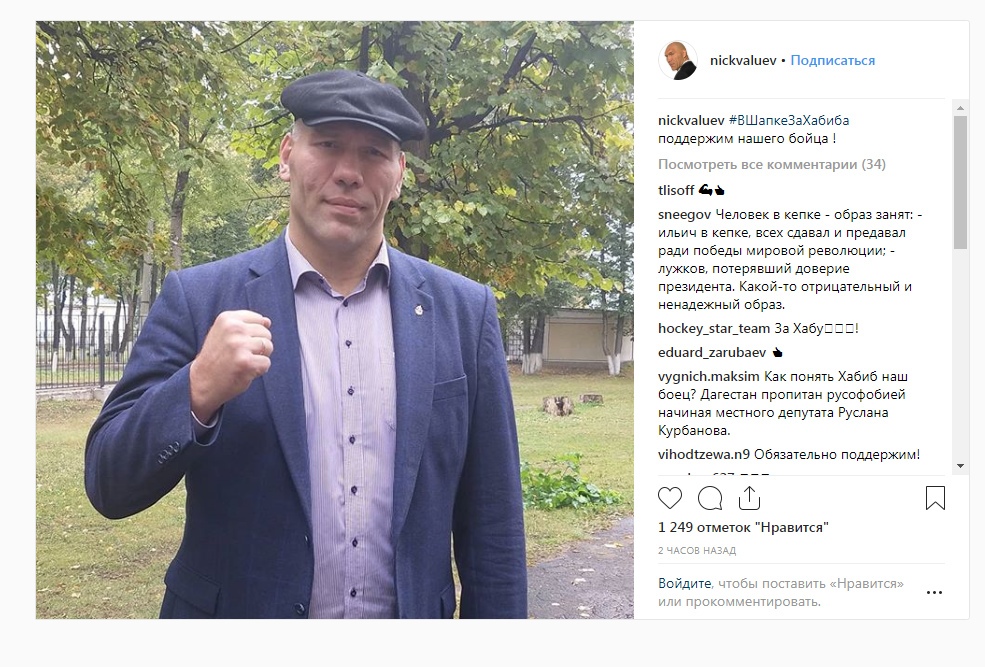Click Войдите login link
This screenshot has height=667, width=985.
point(684,583)
